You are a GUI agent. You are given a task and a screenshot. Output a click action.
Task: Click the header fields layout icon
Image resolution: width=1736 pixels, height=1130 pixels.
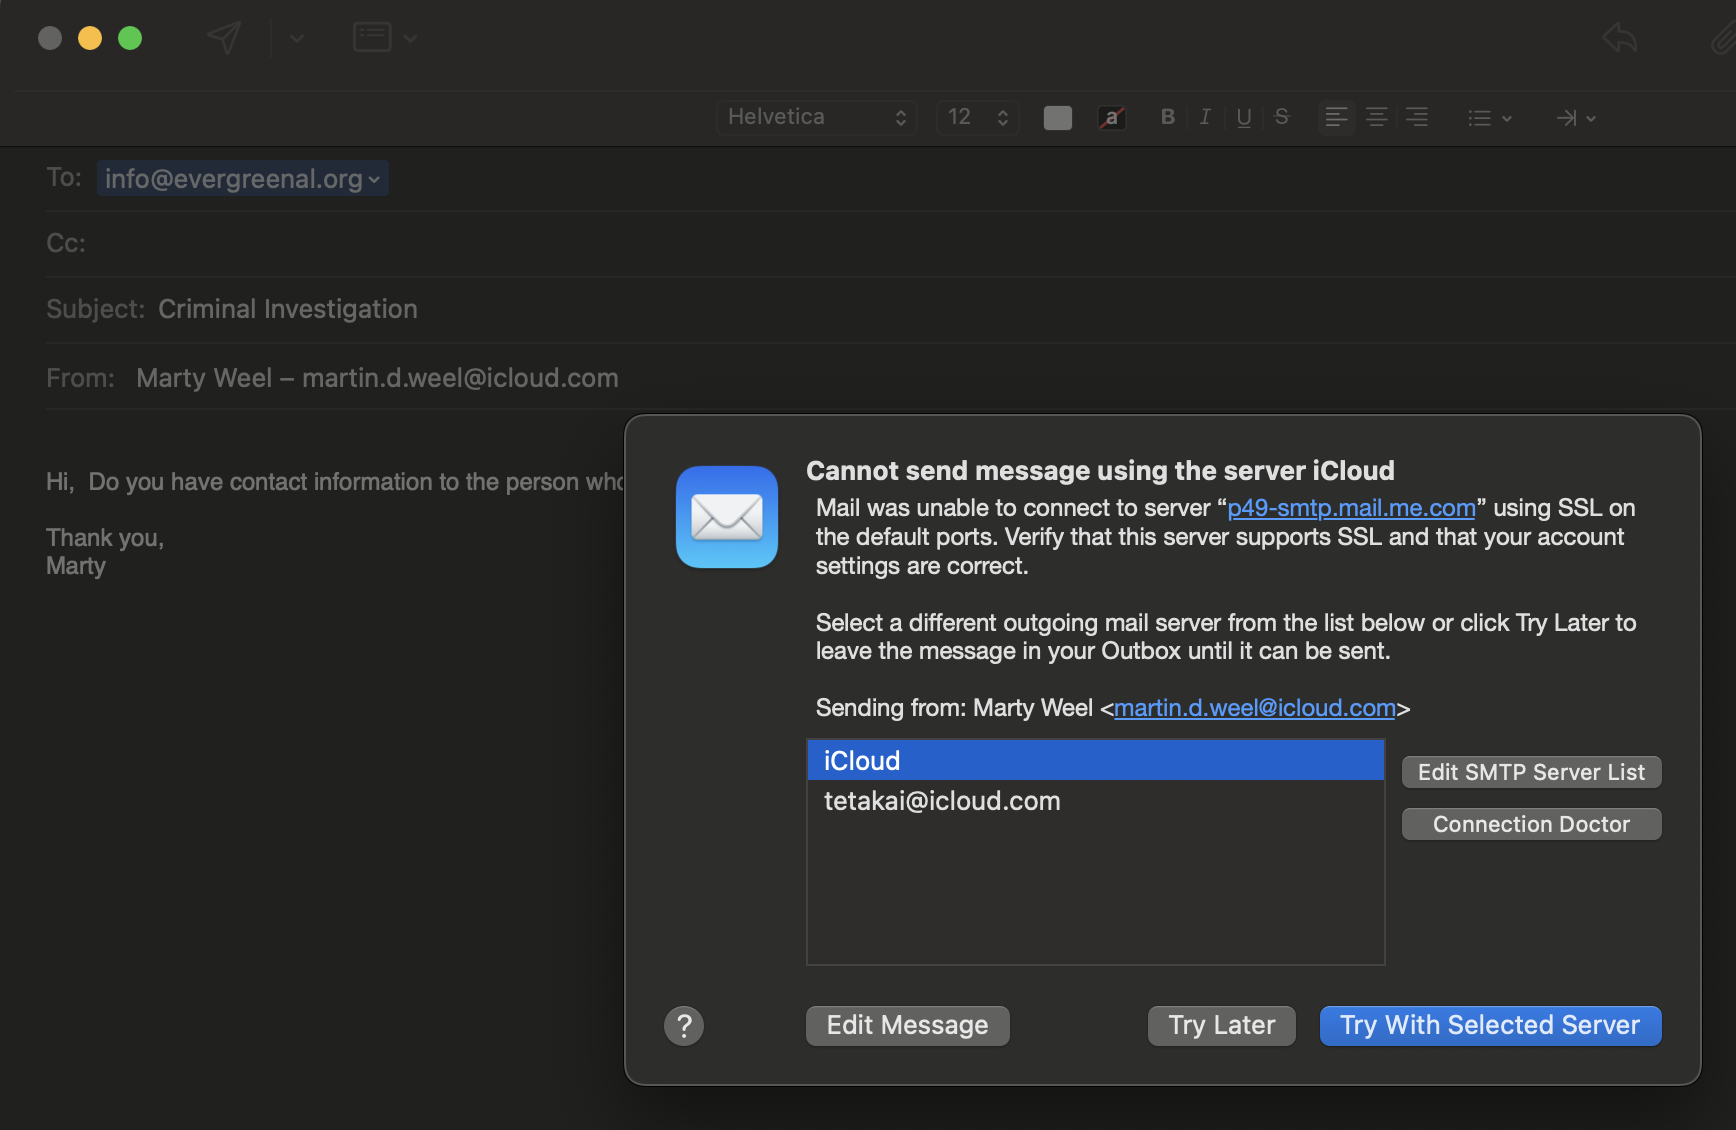(x=372, y=38)
